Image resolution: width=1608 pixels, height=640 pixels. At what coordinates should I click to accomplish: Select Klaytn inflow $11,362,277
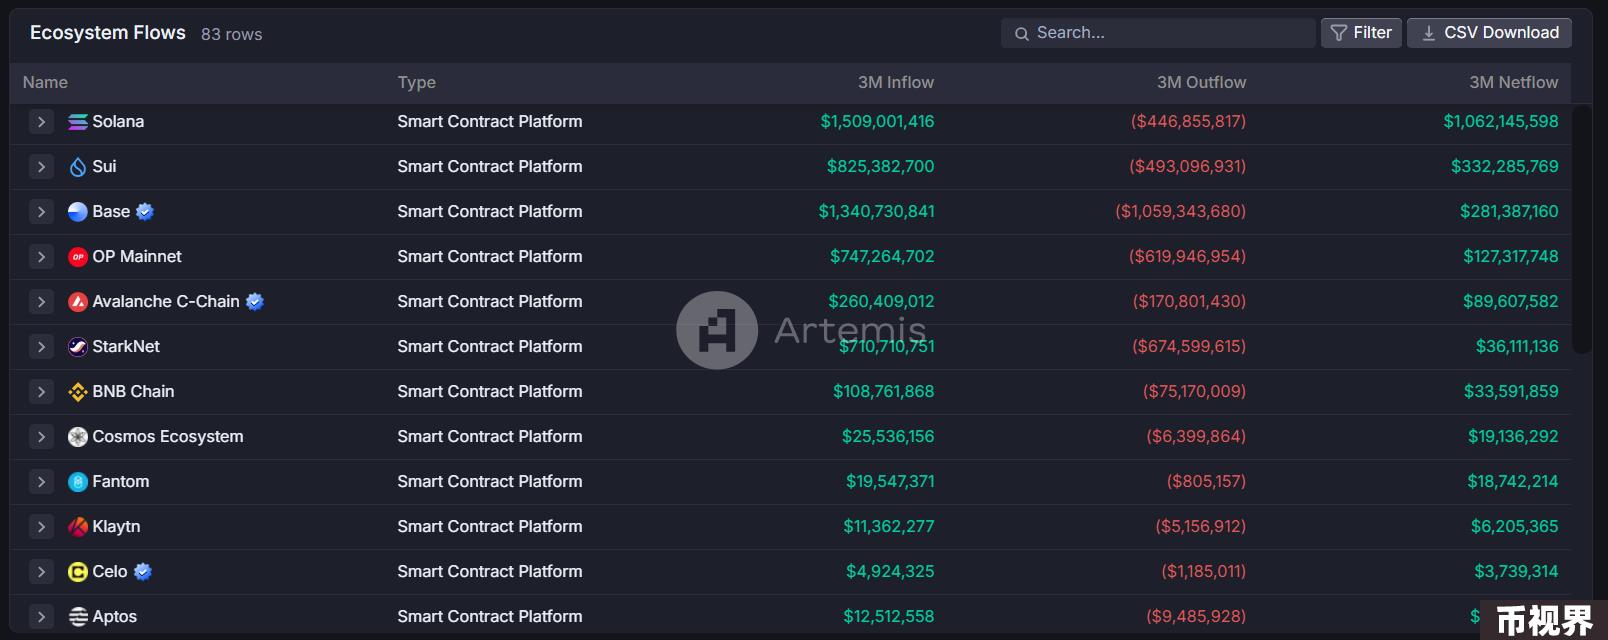(888, 527)
